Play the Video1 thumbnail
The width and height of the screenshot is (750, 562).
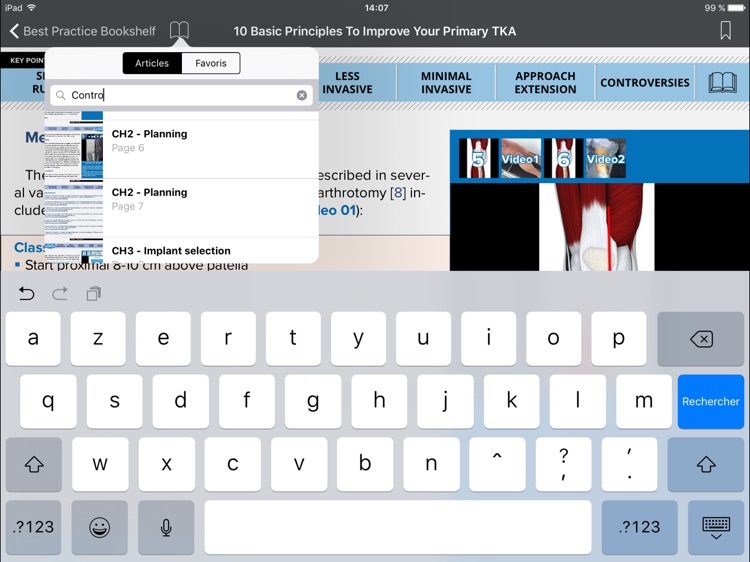coord(521,158)
